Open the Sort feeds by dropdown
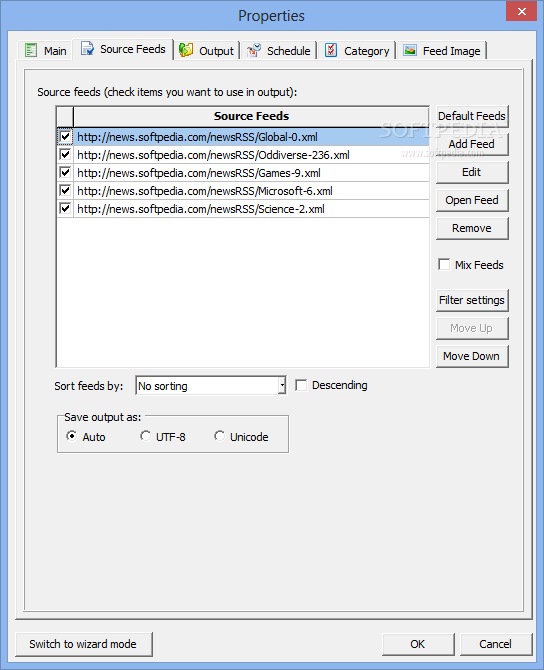Viewport: 544px width, 670px height. (x=282, y=386)
